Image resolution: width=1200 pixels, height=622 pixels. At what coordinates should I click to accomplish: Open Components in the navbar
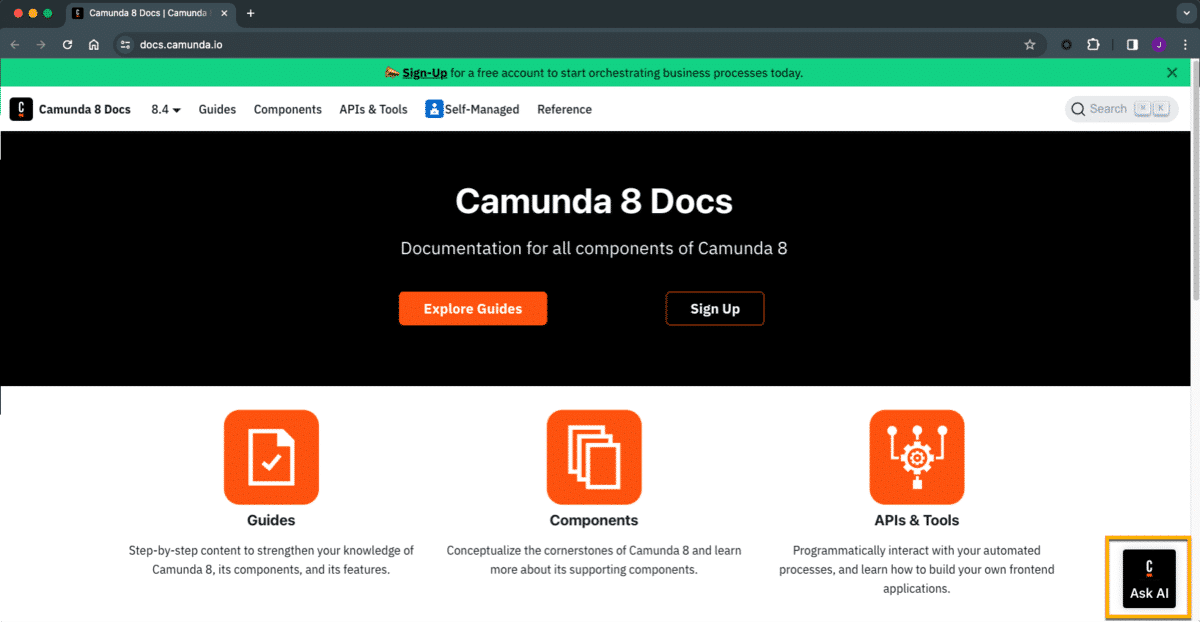click(x=288, y=109)
